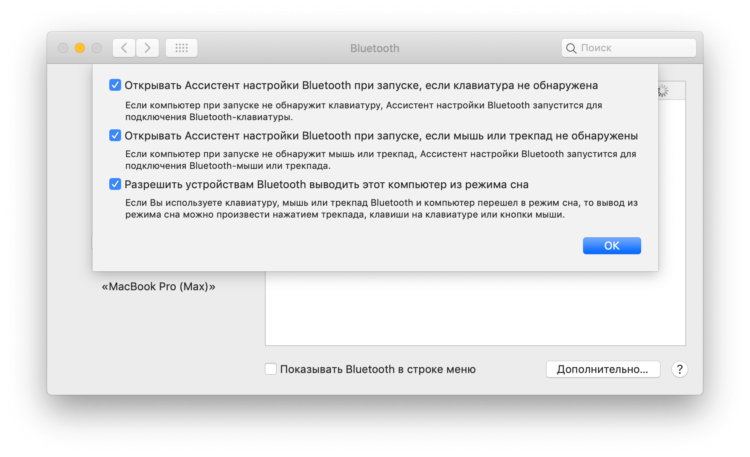Click the loading spinner in the devices list header
The width and height of the screenshot is (750, 457).
click(x=662, y=90)
